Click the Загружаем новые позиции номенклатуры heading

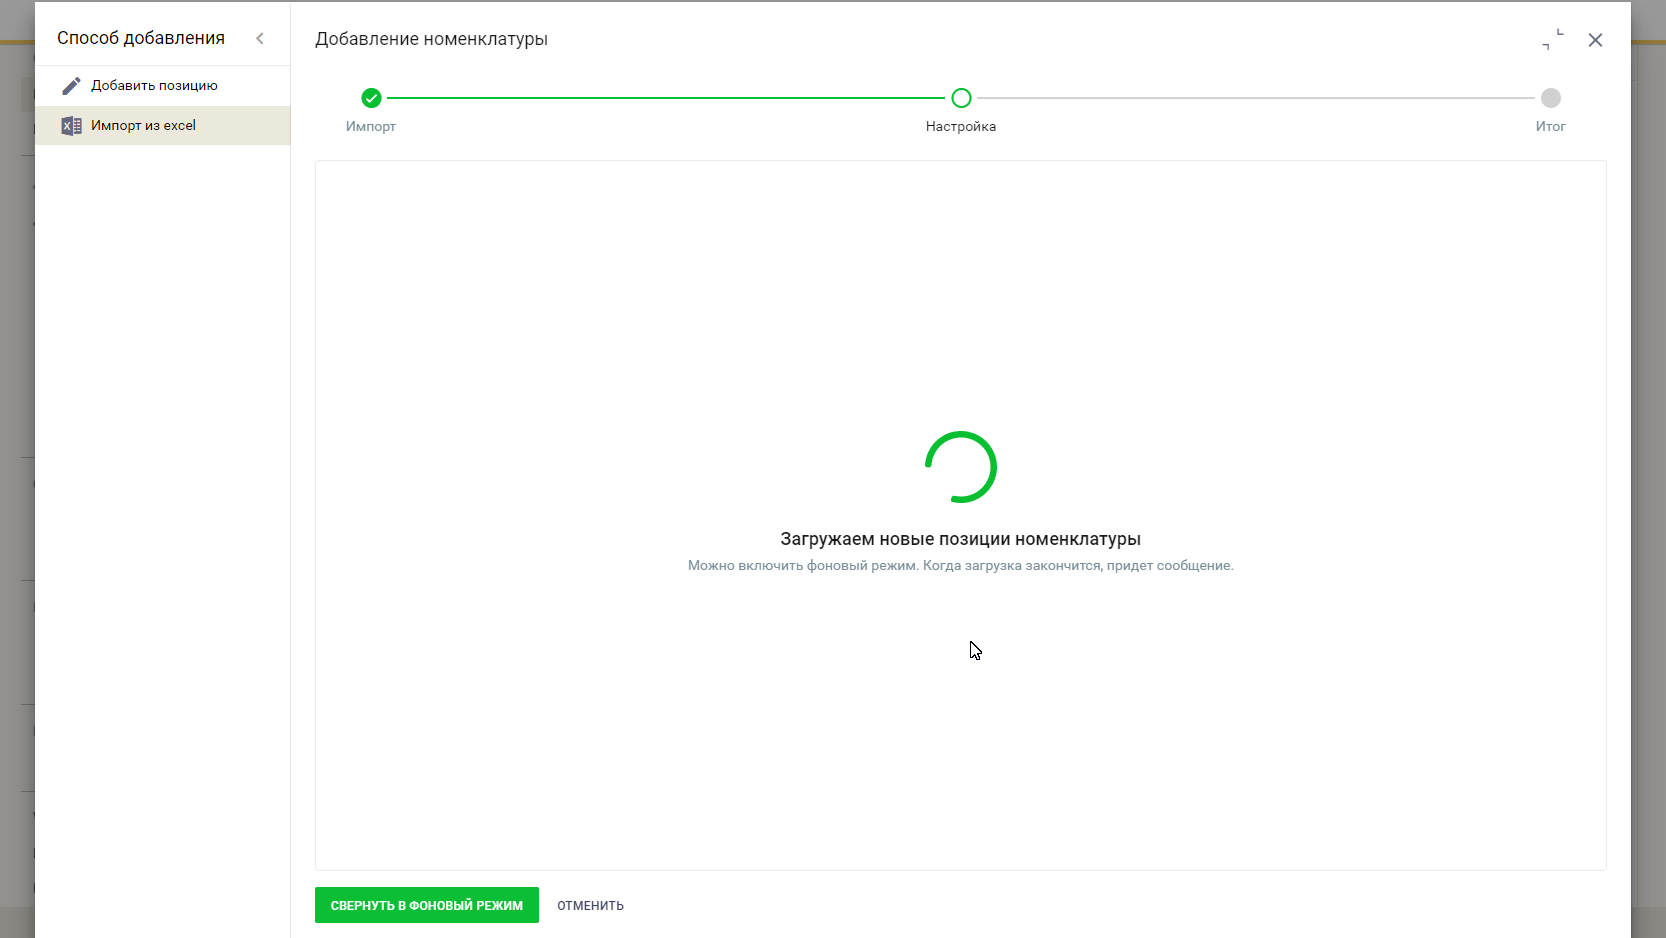[961, 539]
